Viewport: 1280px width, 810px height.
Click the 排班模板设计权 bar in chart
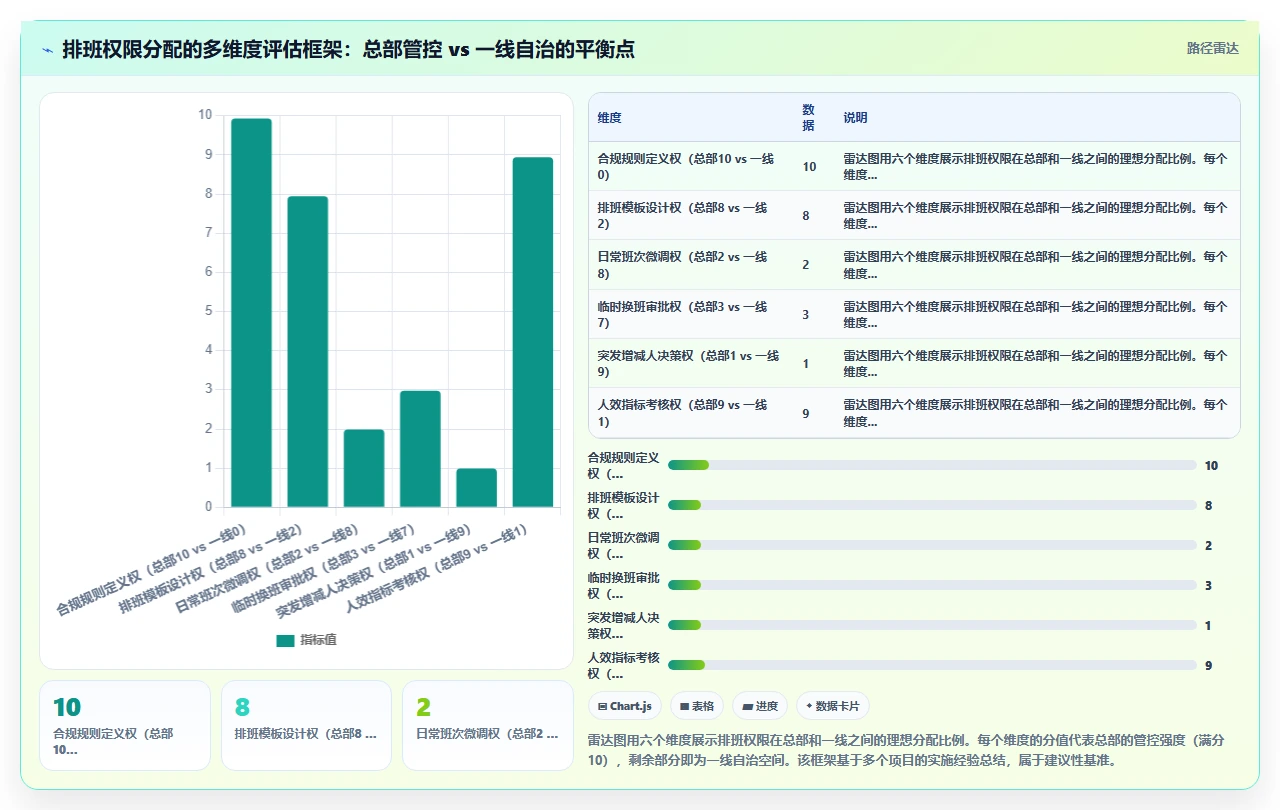[x=308, y=351]
